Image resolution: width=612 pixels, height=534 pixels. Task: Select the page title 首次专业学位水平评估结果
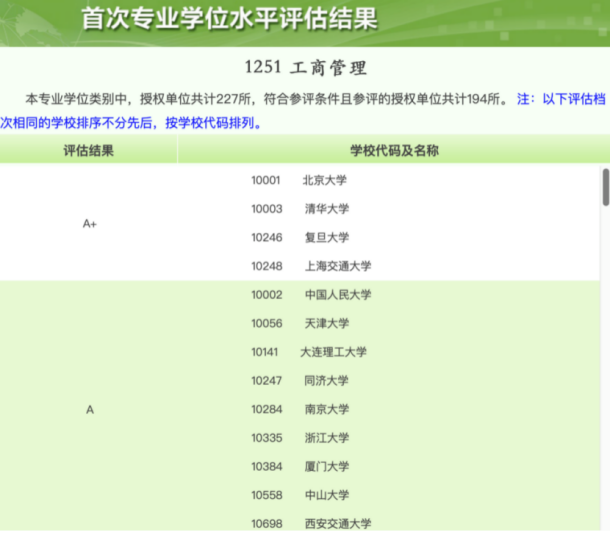click(230, 18)
